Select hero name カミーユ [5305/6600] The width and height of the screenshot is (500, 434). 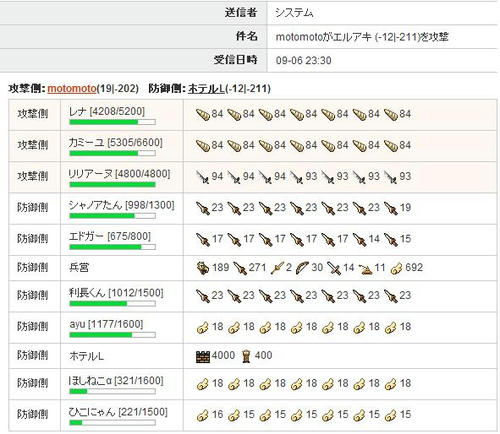pyautogui.click(x=115, y=143)
